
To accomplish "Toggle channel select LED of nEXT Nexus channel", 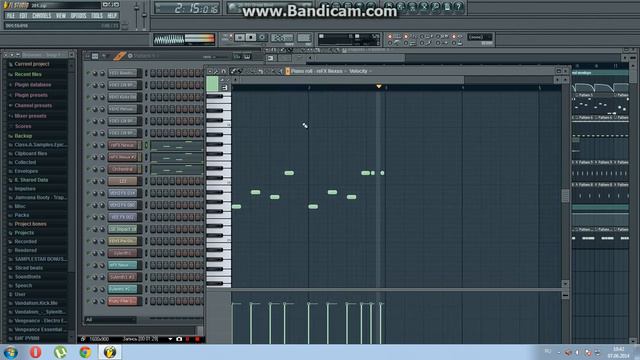I will coord(146,145).
